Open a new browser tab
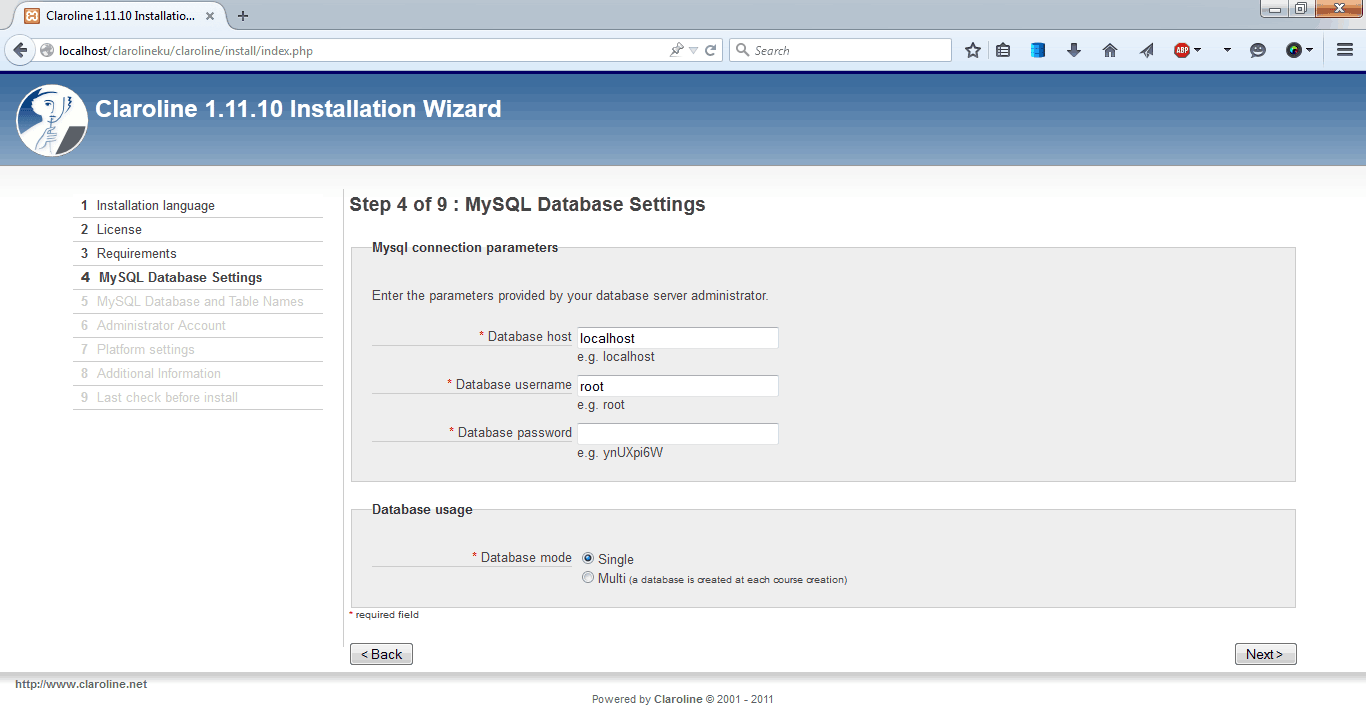The height and width of the screenshot is (714, 1366). click(x=242, y=16)
